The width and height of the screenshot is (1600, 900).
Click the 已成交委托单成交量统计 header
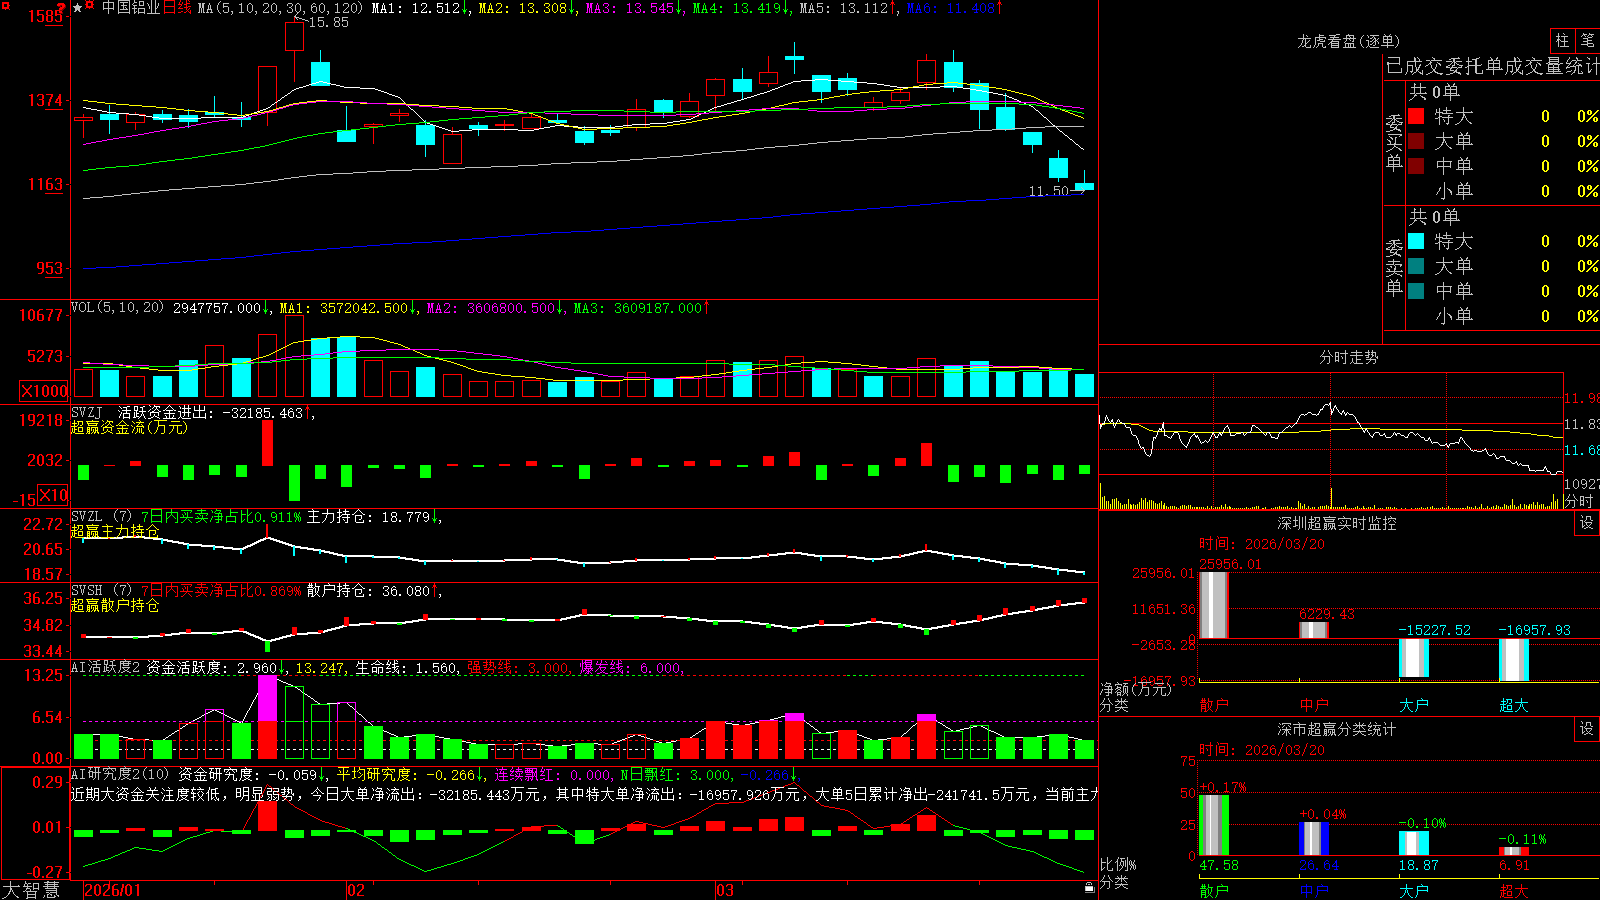tap(1492, 66)
